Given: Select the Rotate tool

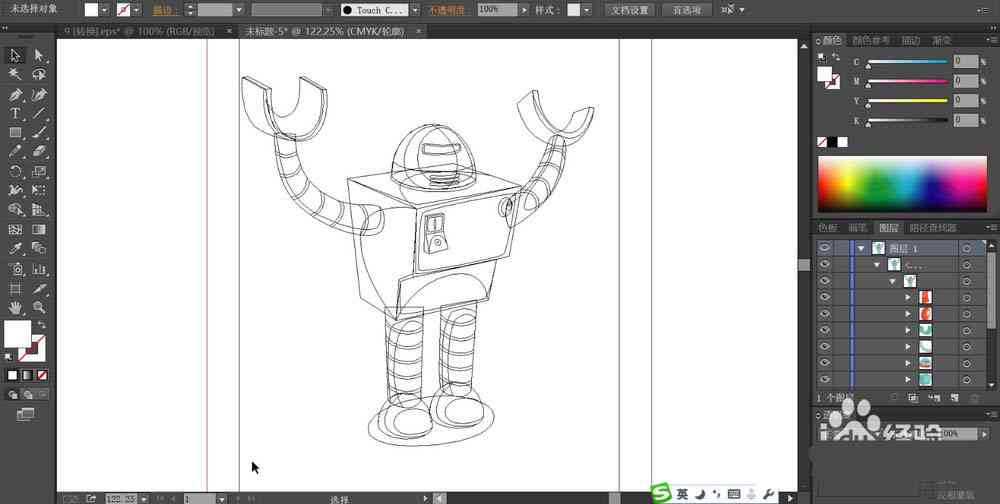Looking at the screenshot, I should (15, 171).
